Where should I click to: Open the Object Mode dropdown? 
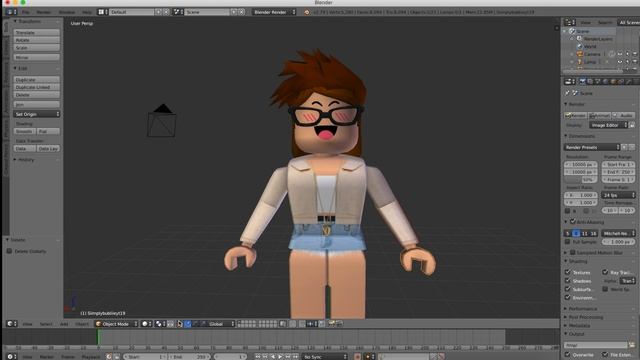point(116,324)
